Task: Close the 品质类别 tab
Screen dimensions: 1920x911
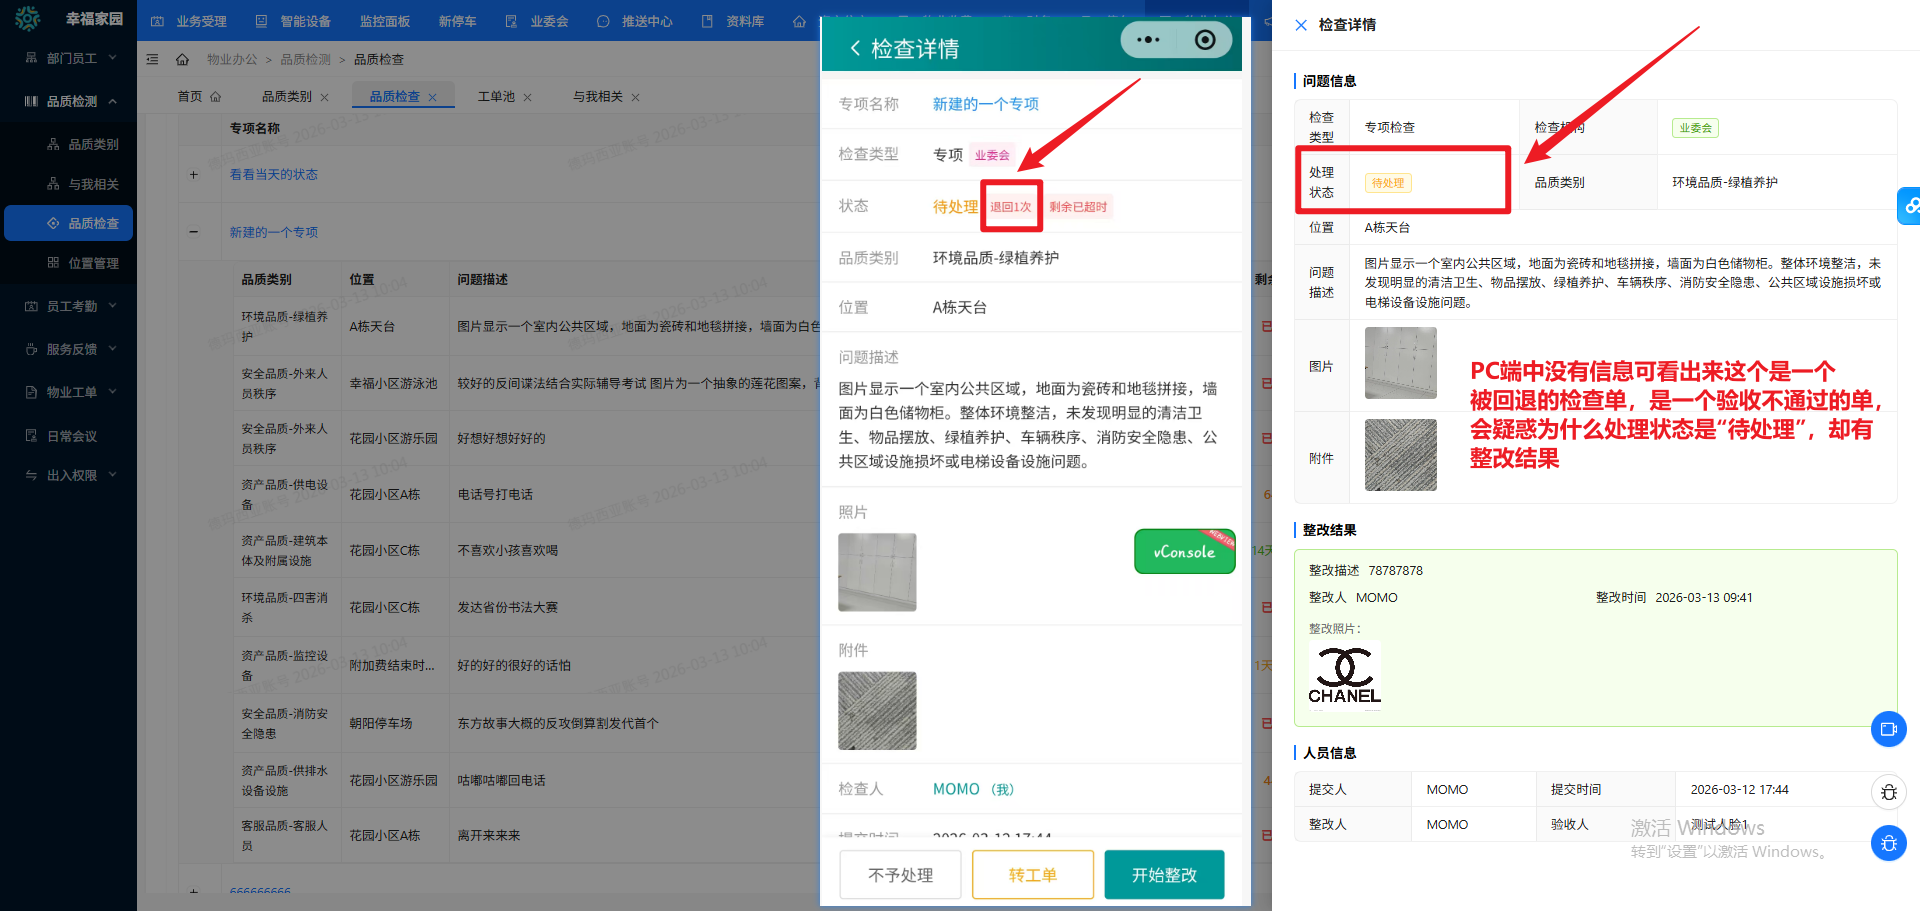Action: tap(325, 98)
